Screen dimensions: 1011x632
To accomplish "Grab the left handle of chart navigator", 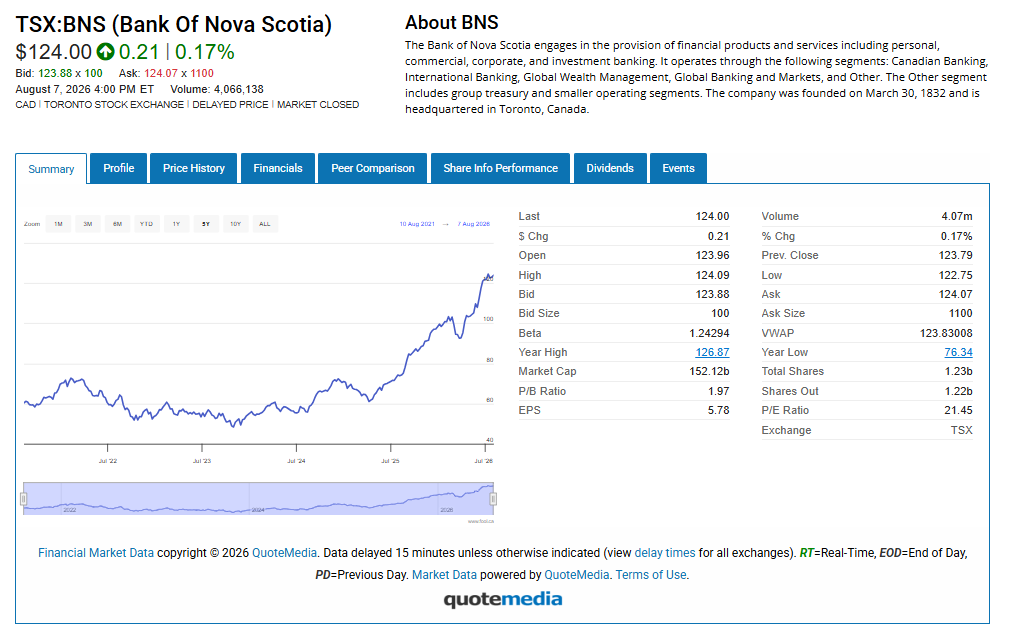I will pyautogui.click(x=24, y=499).
